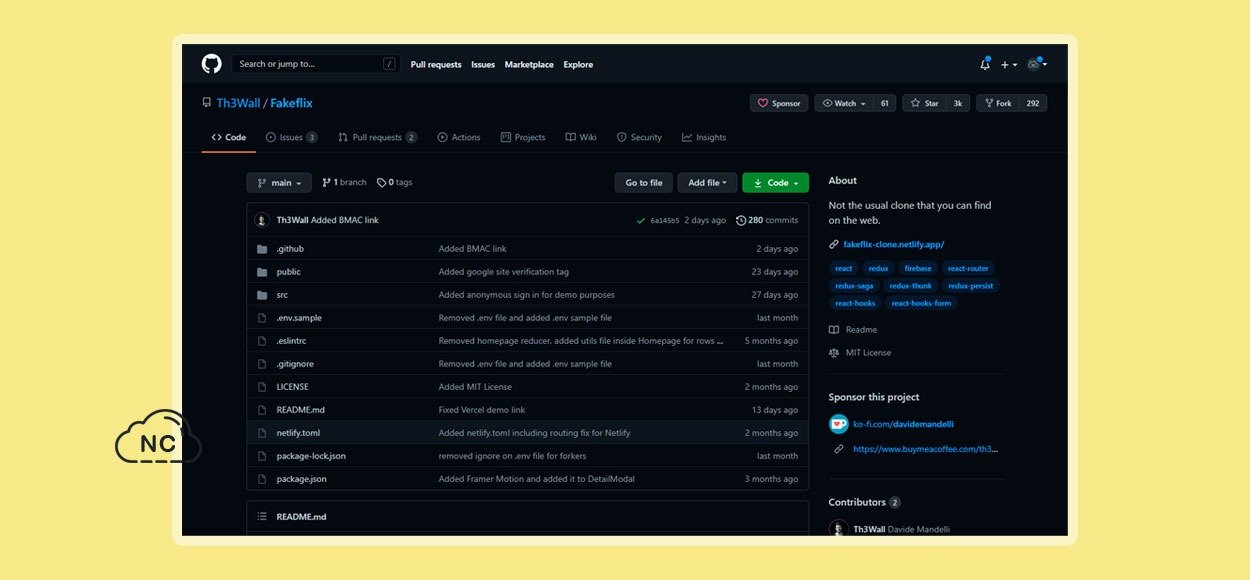Open commit Fixed Vercel demo link
This screenshot has width=1250, height=580.
(x=482, y=410)
